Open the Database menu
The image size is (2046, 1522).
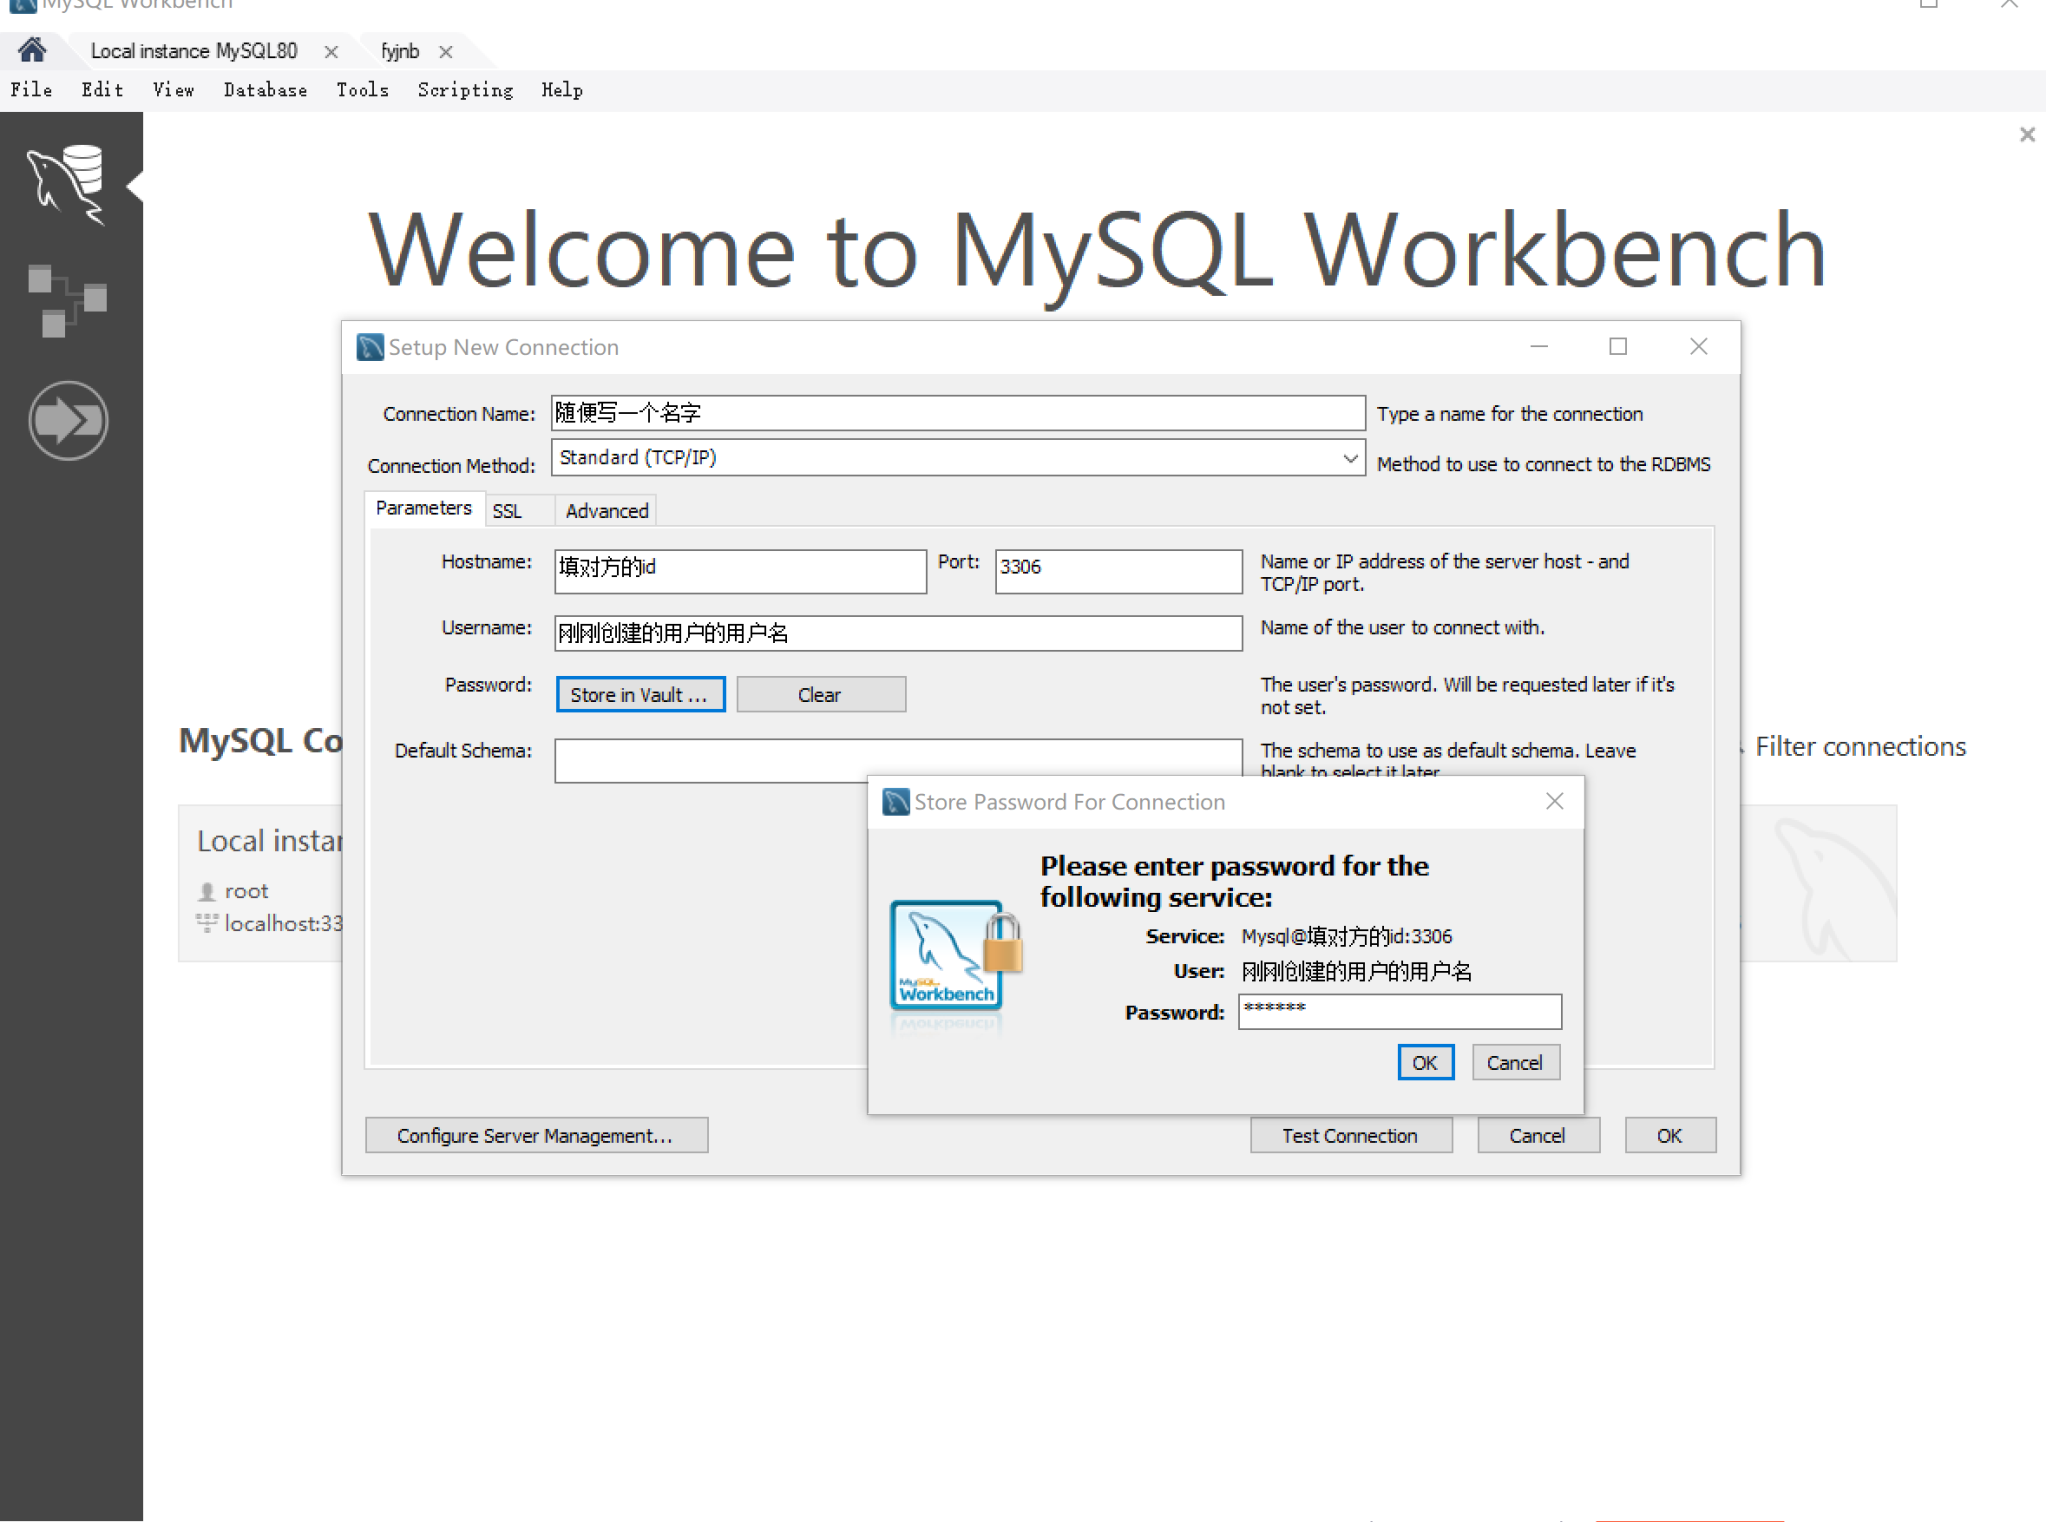(x=265, y=90)
